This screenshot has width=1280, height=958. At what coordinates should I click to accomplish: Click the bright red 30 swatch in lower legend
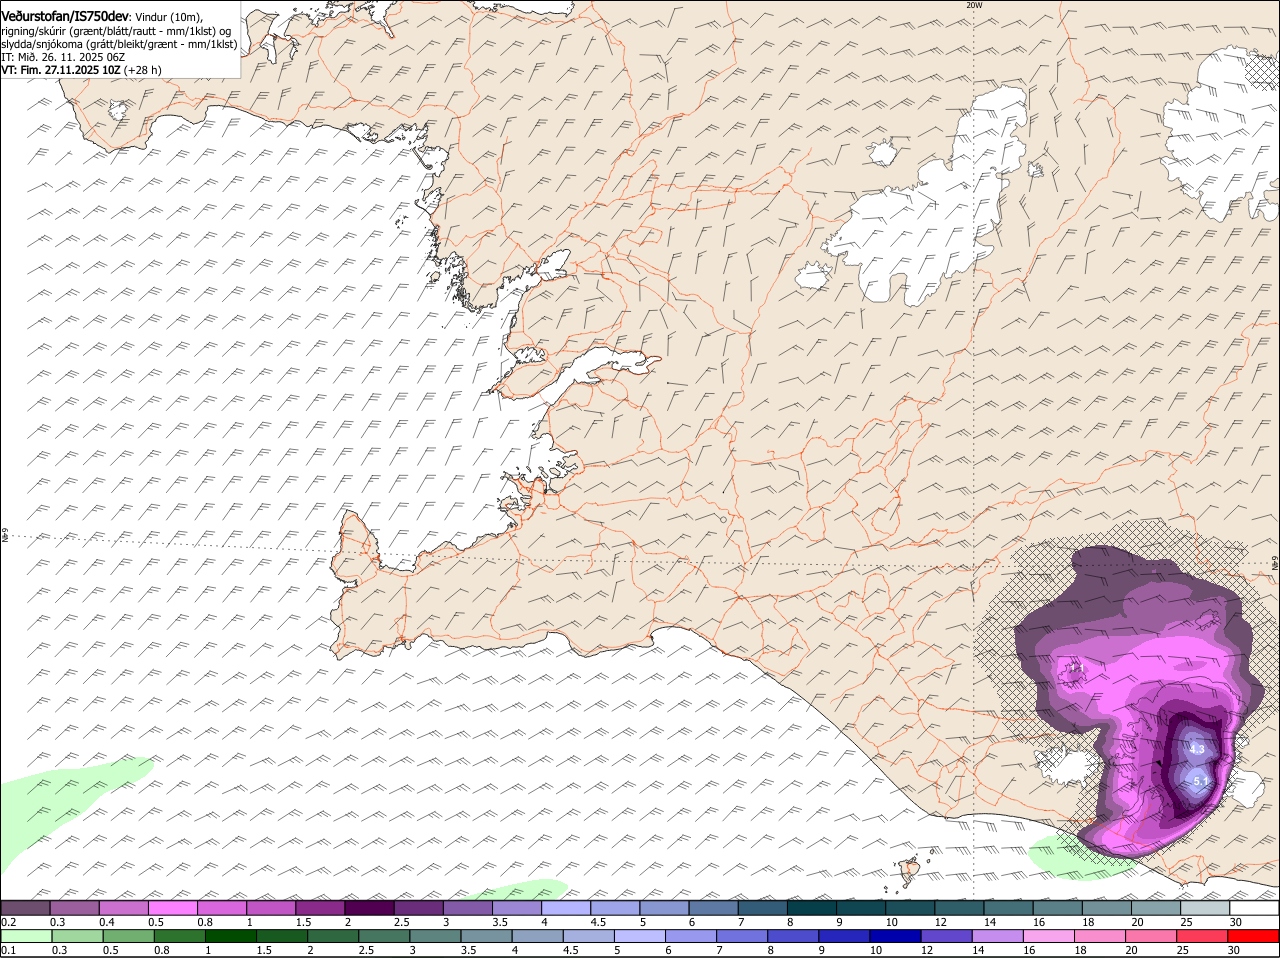click(x=1254, y=936)
